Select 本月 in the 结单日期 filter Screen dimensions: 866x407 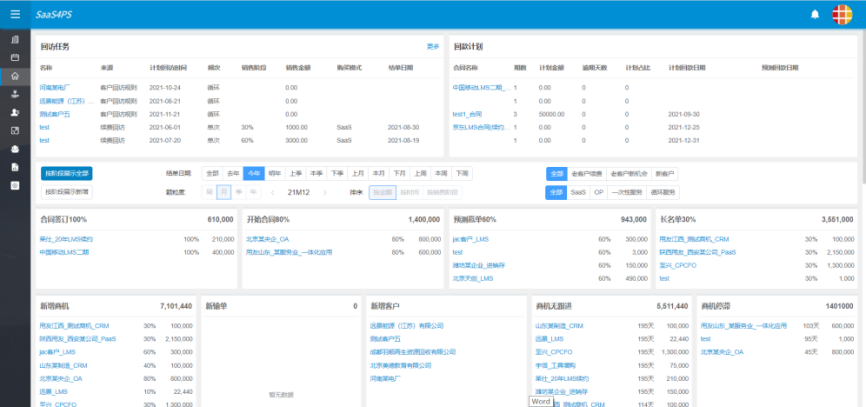(379, 173)
